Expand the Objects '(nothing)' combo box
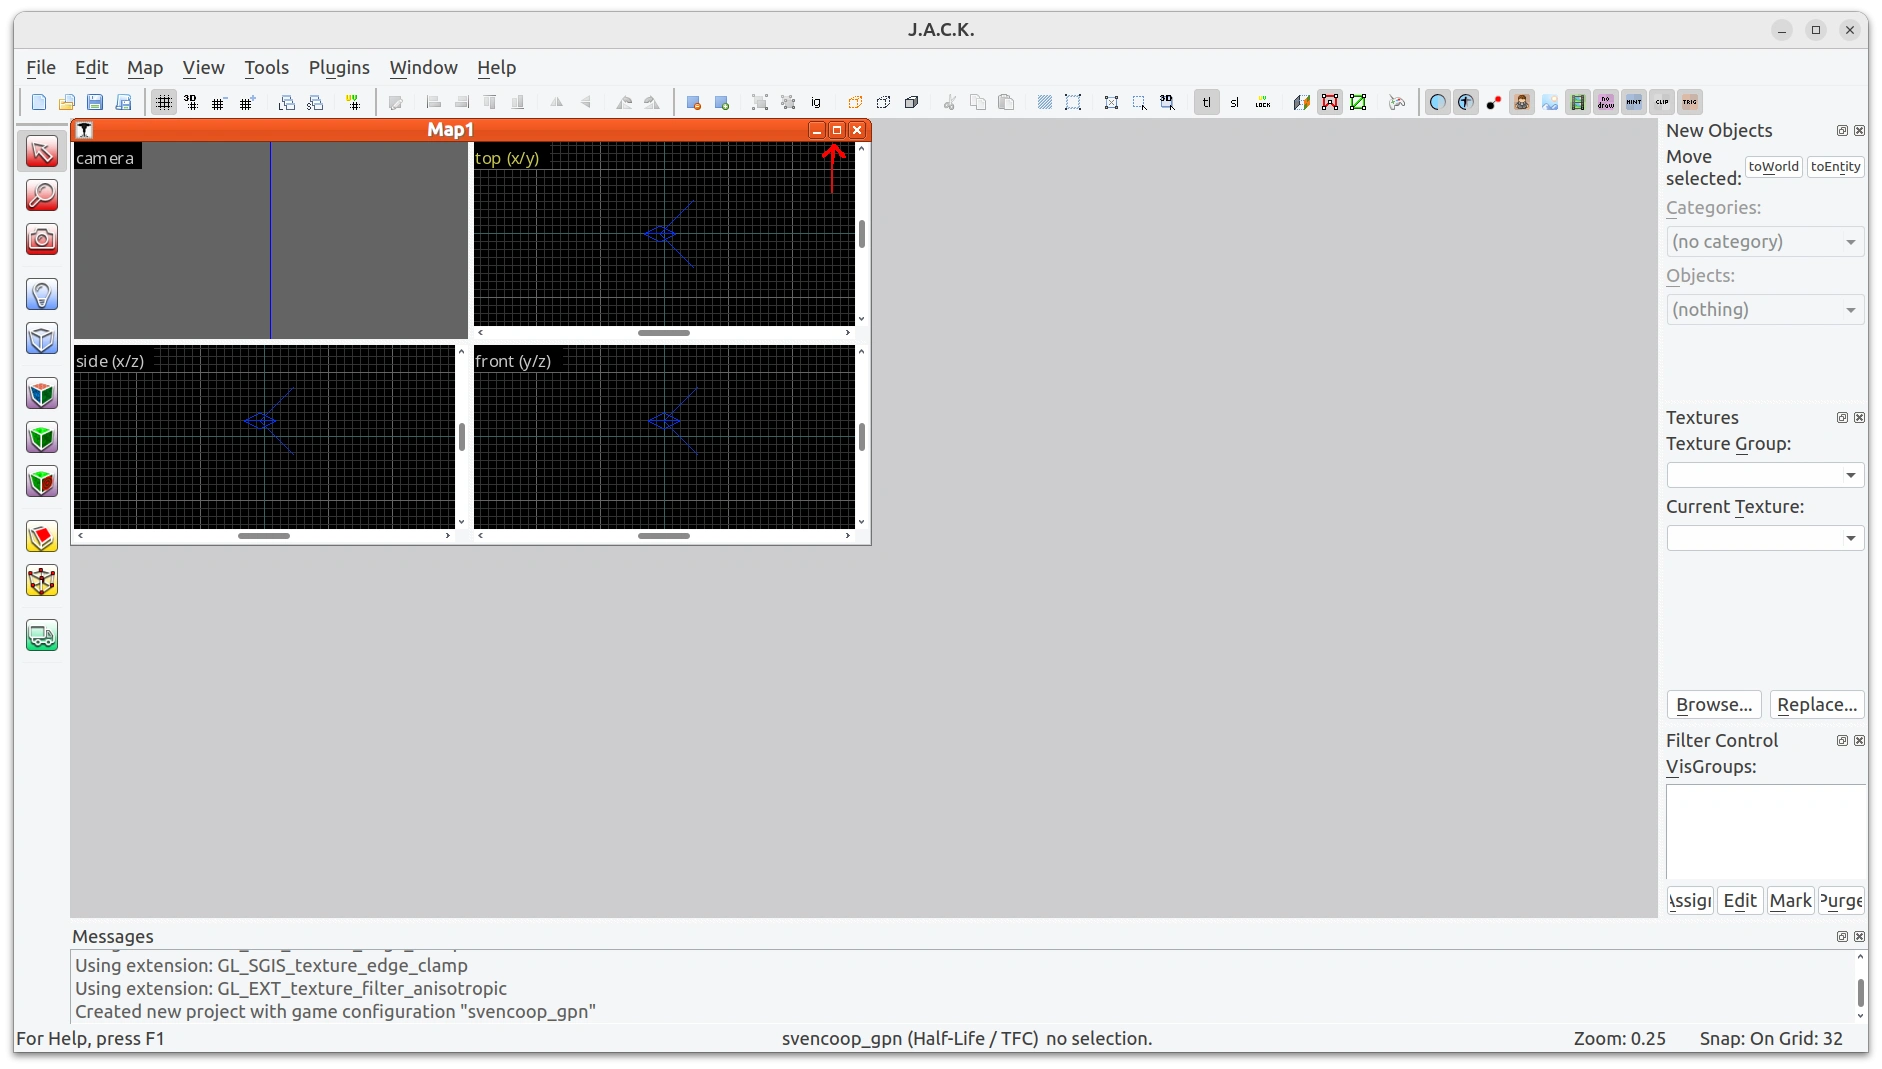 click(1765, 309)
